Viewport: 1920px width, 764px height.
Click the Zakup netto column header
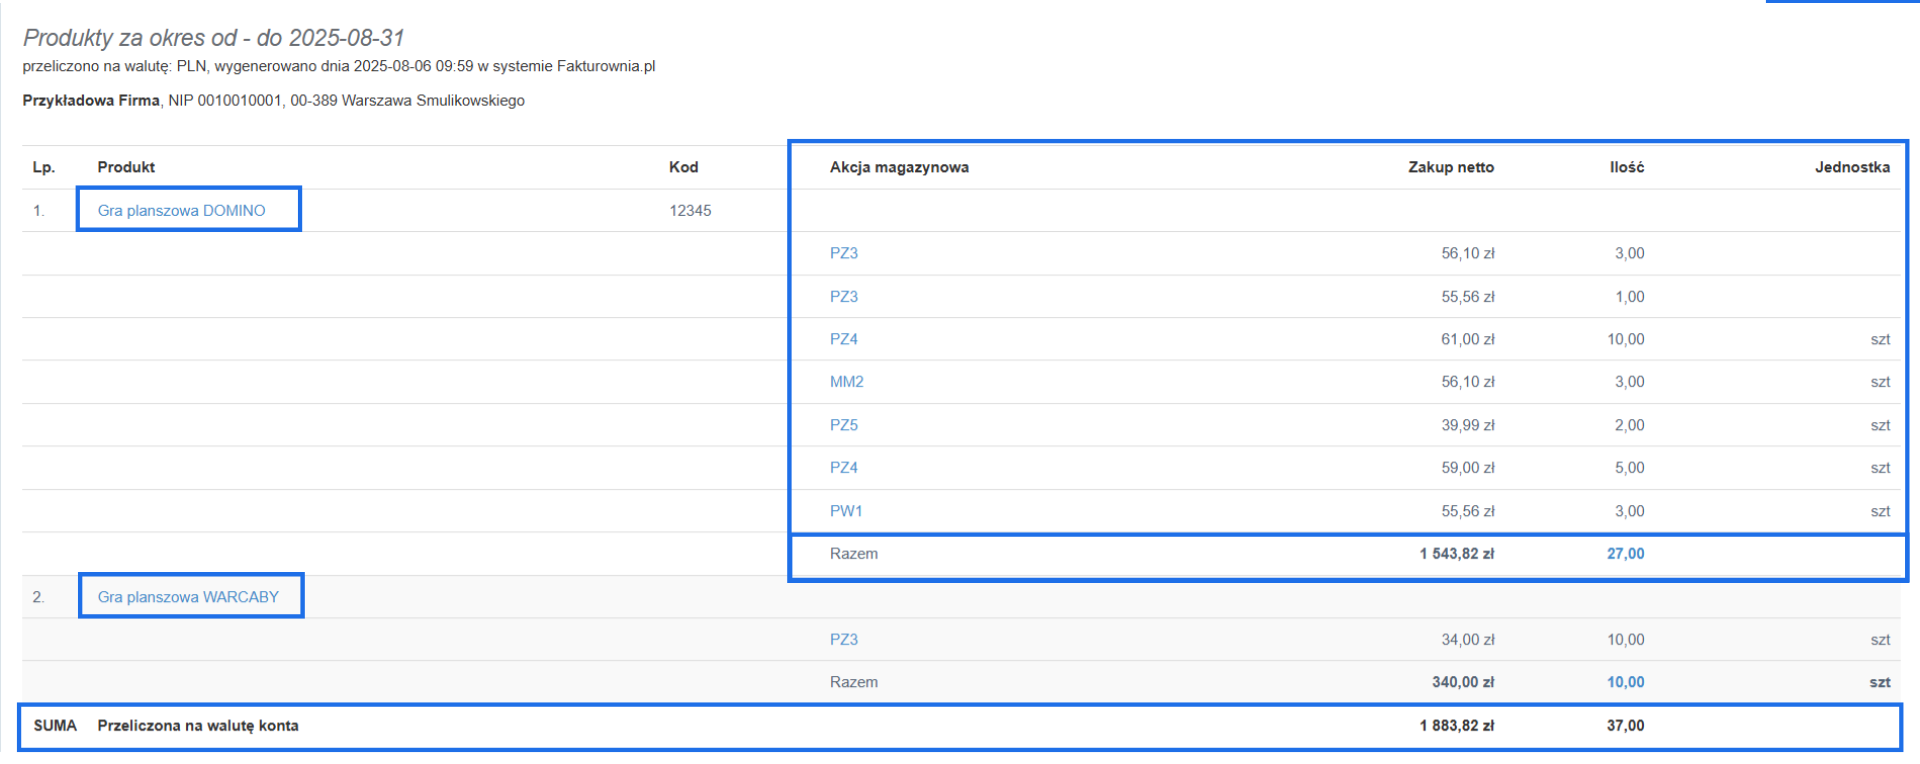point(1450,167)
